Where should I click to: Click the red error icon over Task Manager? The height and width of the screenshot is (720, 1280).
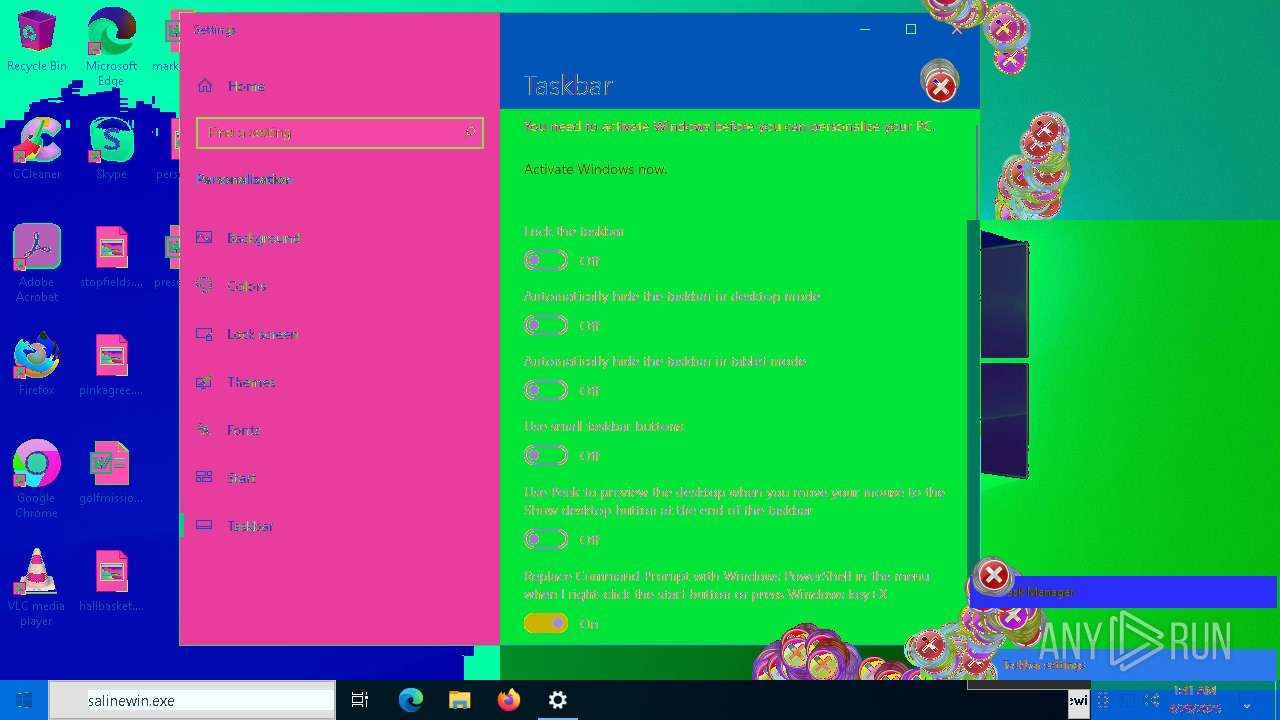click(x=993, y=575)
